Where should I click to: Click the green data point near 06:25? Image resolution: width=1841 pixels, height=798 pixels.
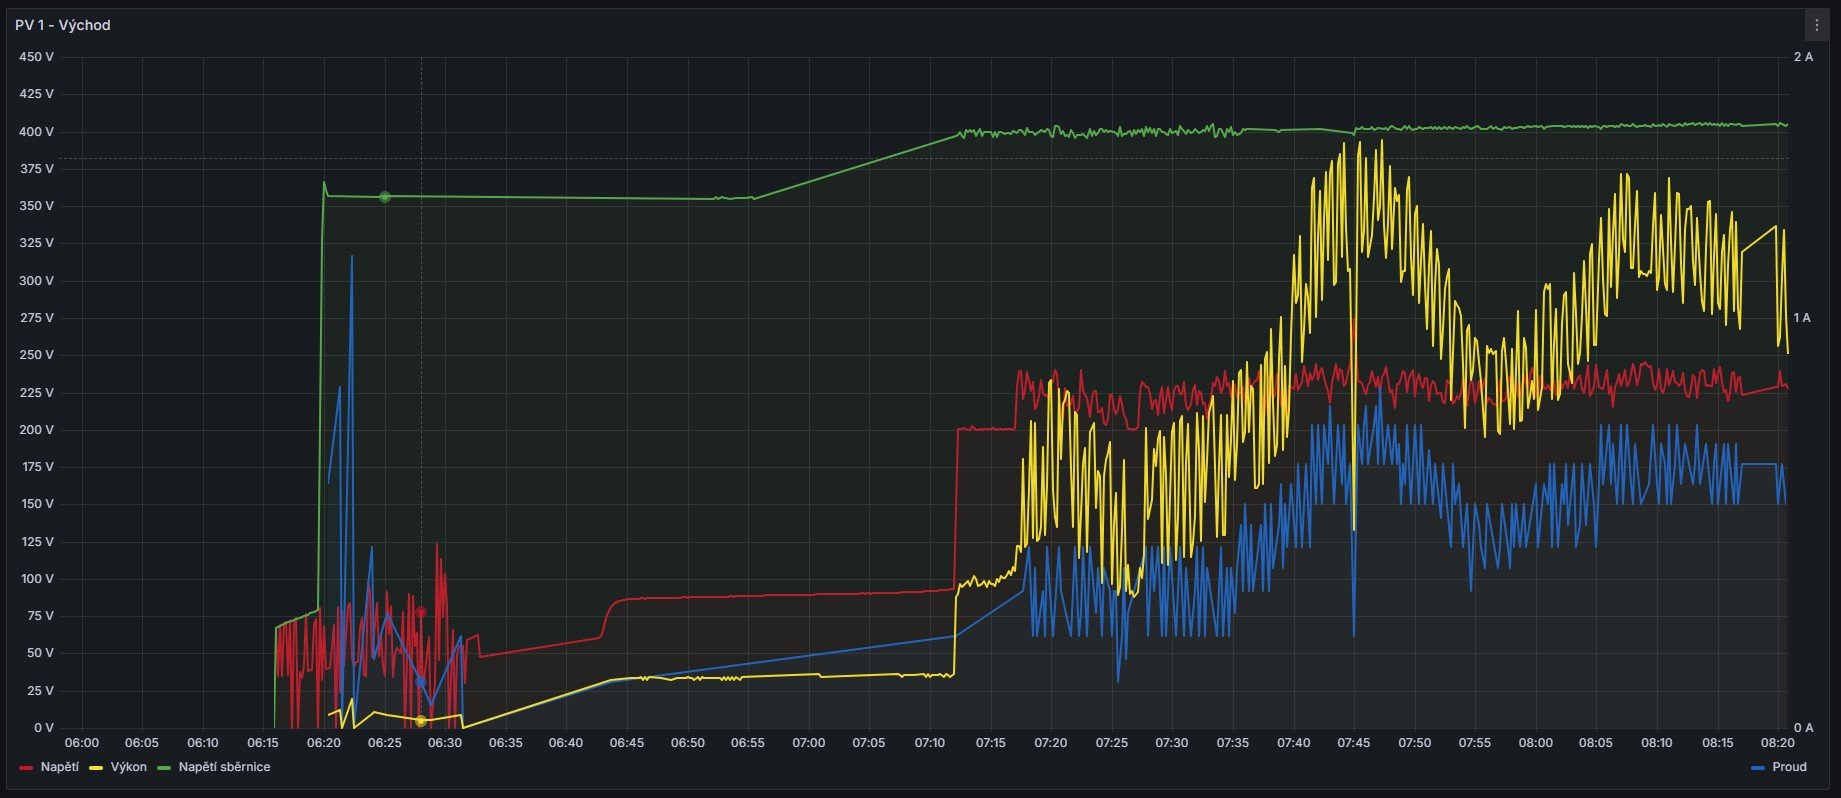(x=385, y=197)
